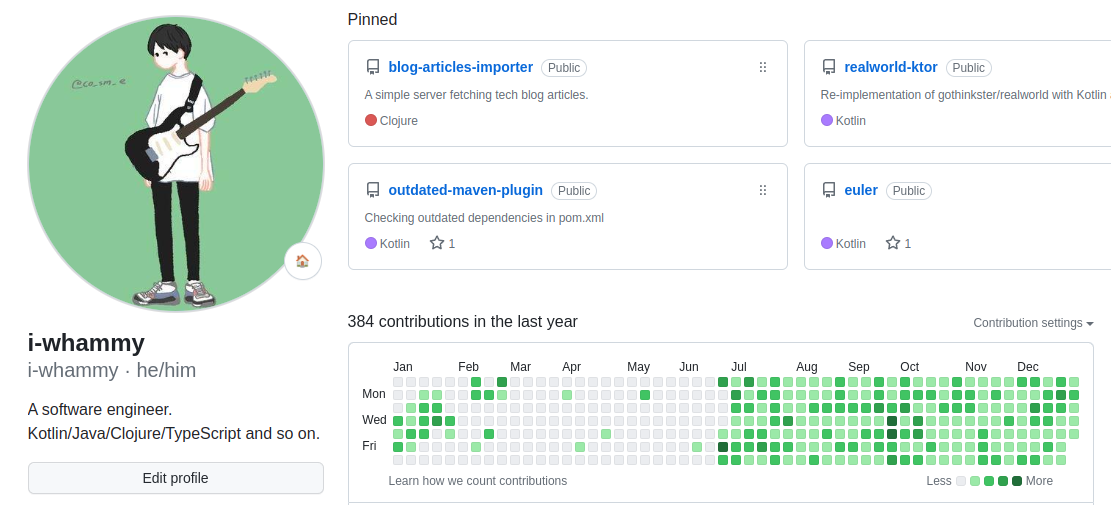Open the Contribution settings dropdown
Screen dimensions: 1111x505
1033,323
